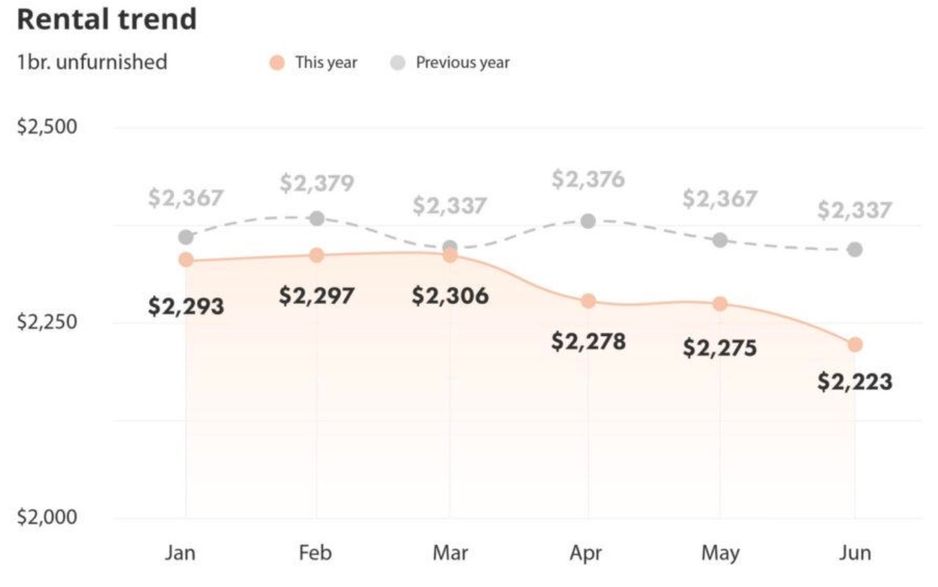The height and width of the screenshot is (587, 938).
Task: Click the $2,306 March value label
Action: click(x=451, y=296)
